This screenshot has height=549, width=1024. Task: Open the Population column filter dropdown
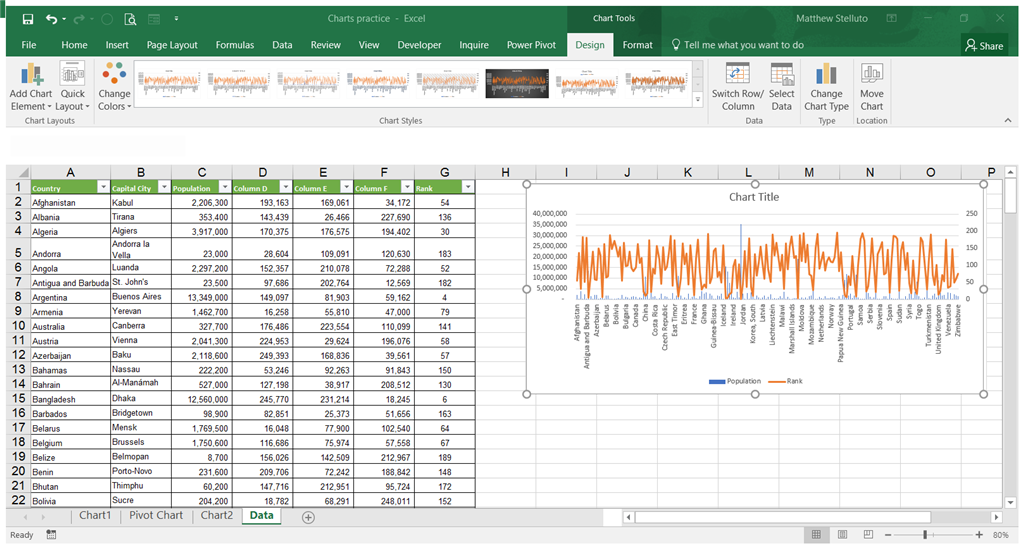click(223, 187)
